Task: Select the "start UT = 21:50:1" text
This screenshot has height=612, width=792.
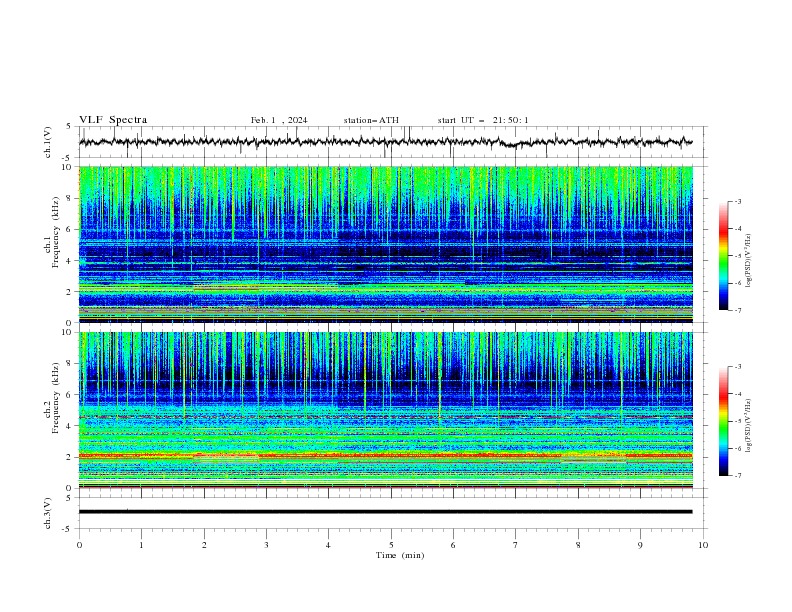Action: (x=483, y=120)
